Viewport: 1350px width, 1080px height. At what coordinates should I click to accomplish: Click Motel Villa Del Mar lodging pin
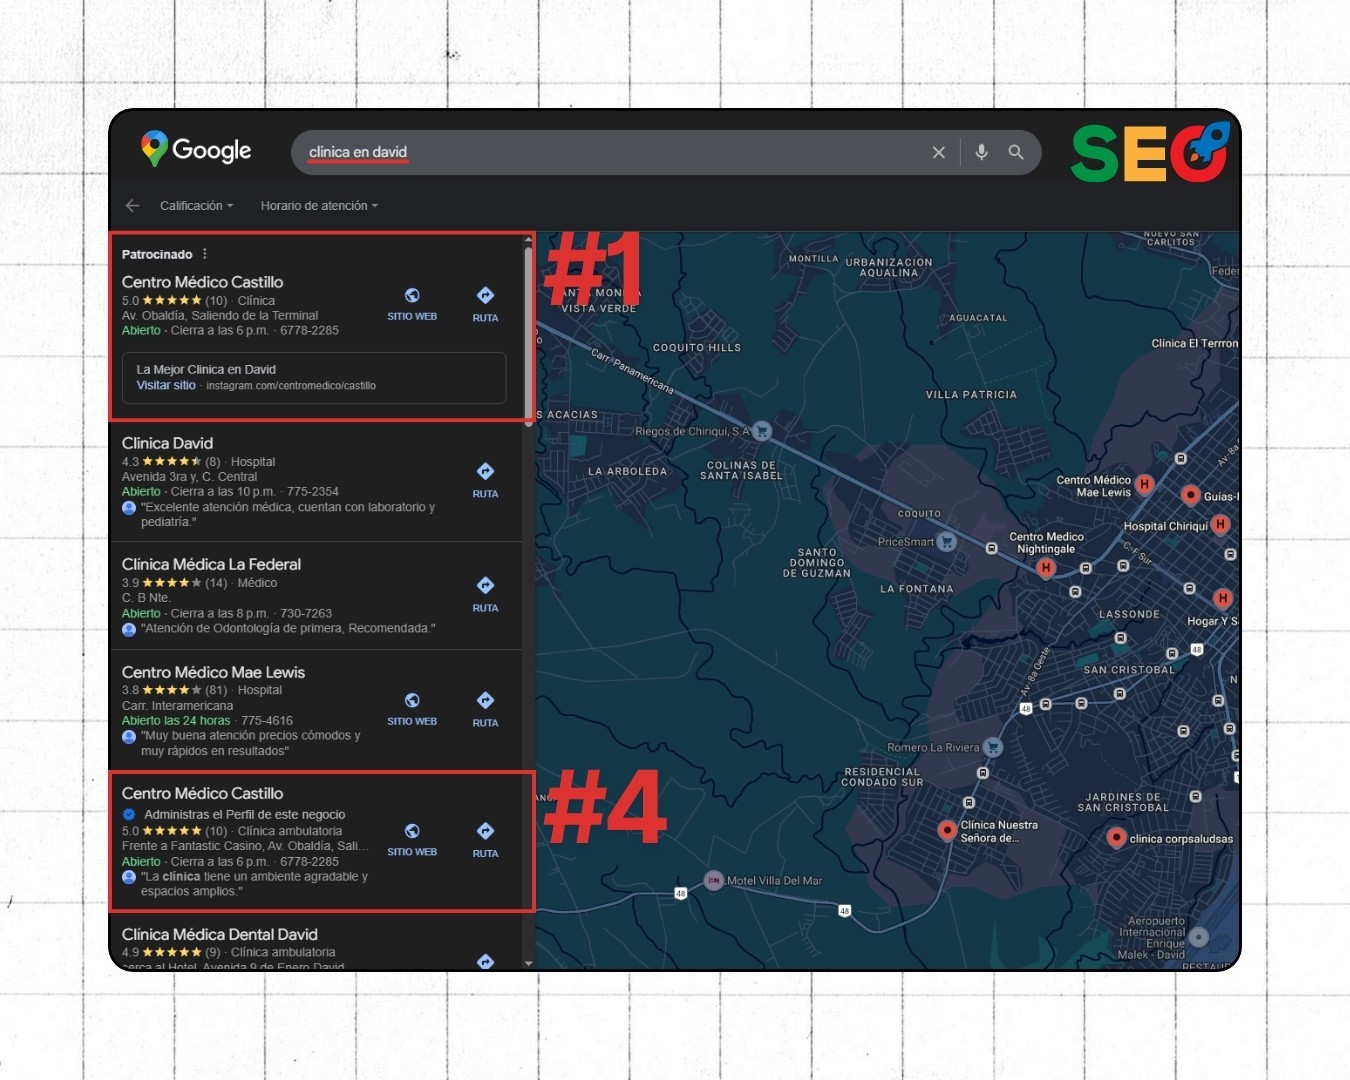[713, 880]
